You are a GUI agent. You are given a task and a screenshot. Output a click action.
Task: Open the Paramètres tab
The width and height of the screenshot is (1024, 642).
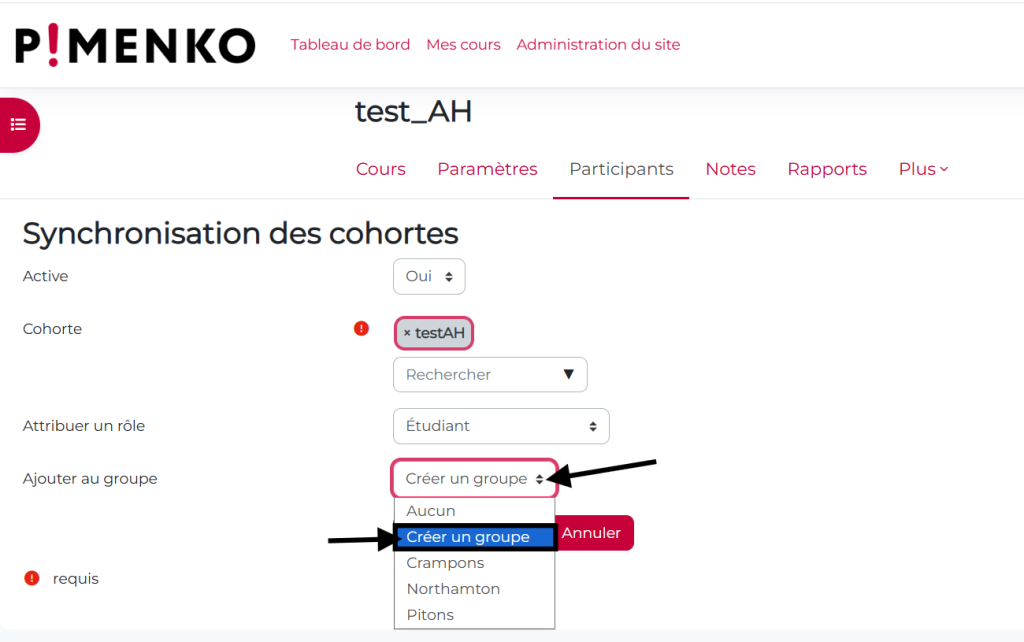click(487, 169)
